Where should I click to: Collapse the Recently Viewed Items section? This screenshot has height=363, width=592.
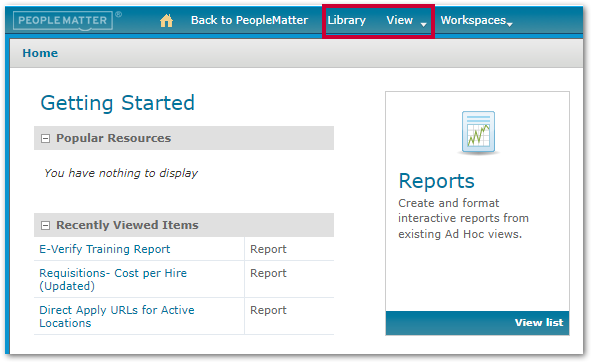[x=45, y=226]
